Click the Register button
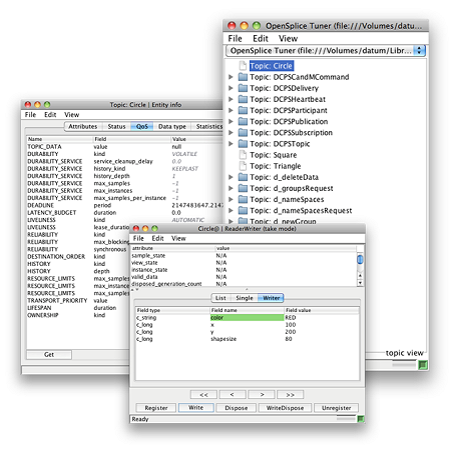The height and width of the screenshot is (451, 451). click(x=156, y=408)
